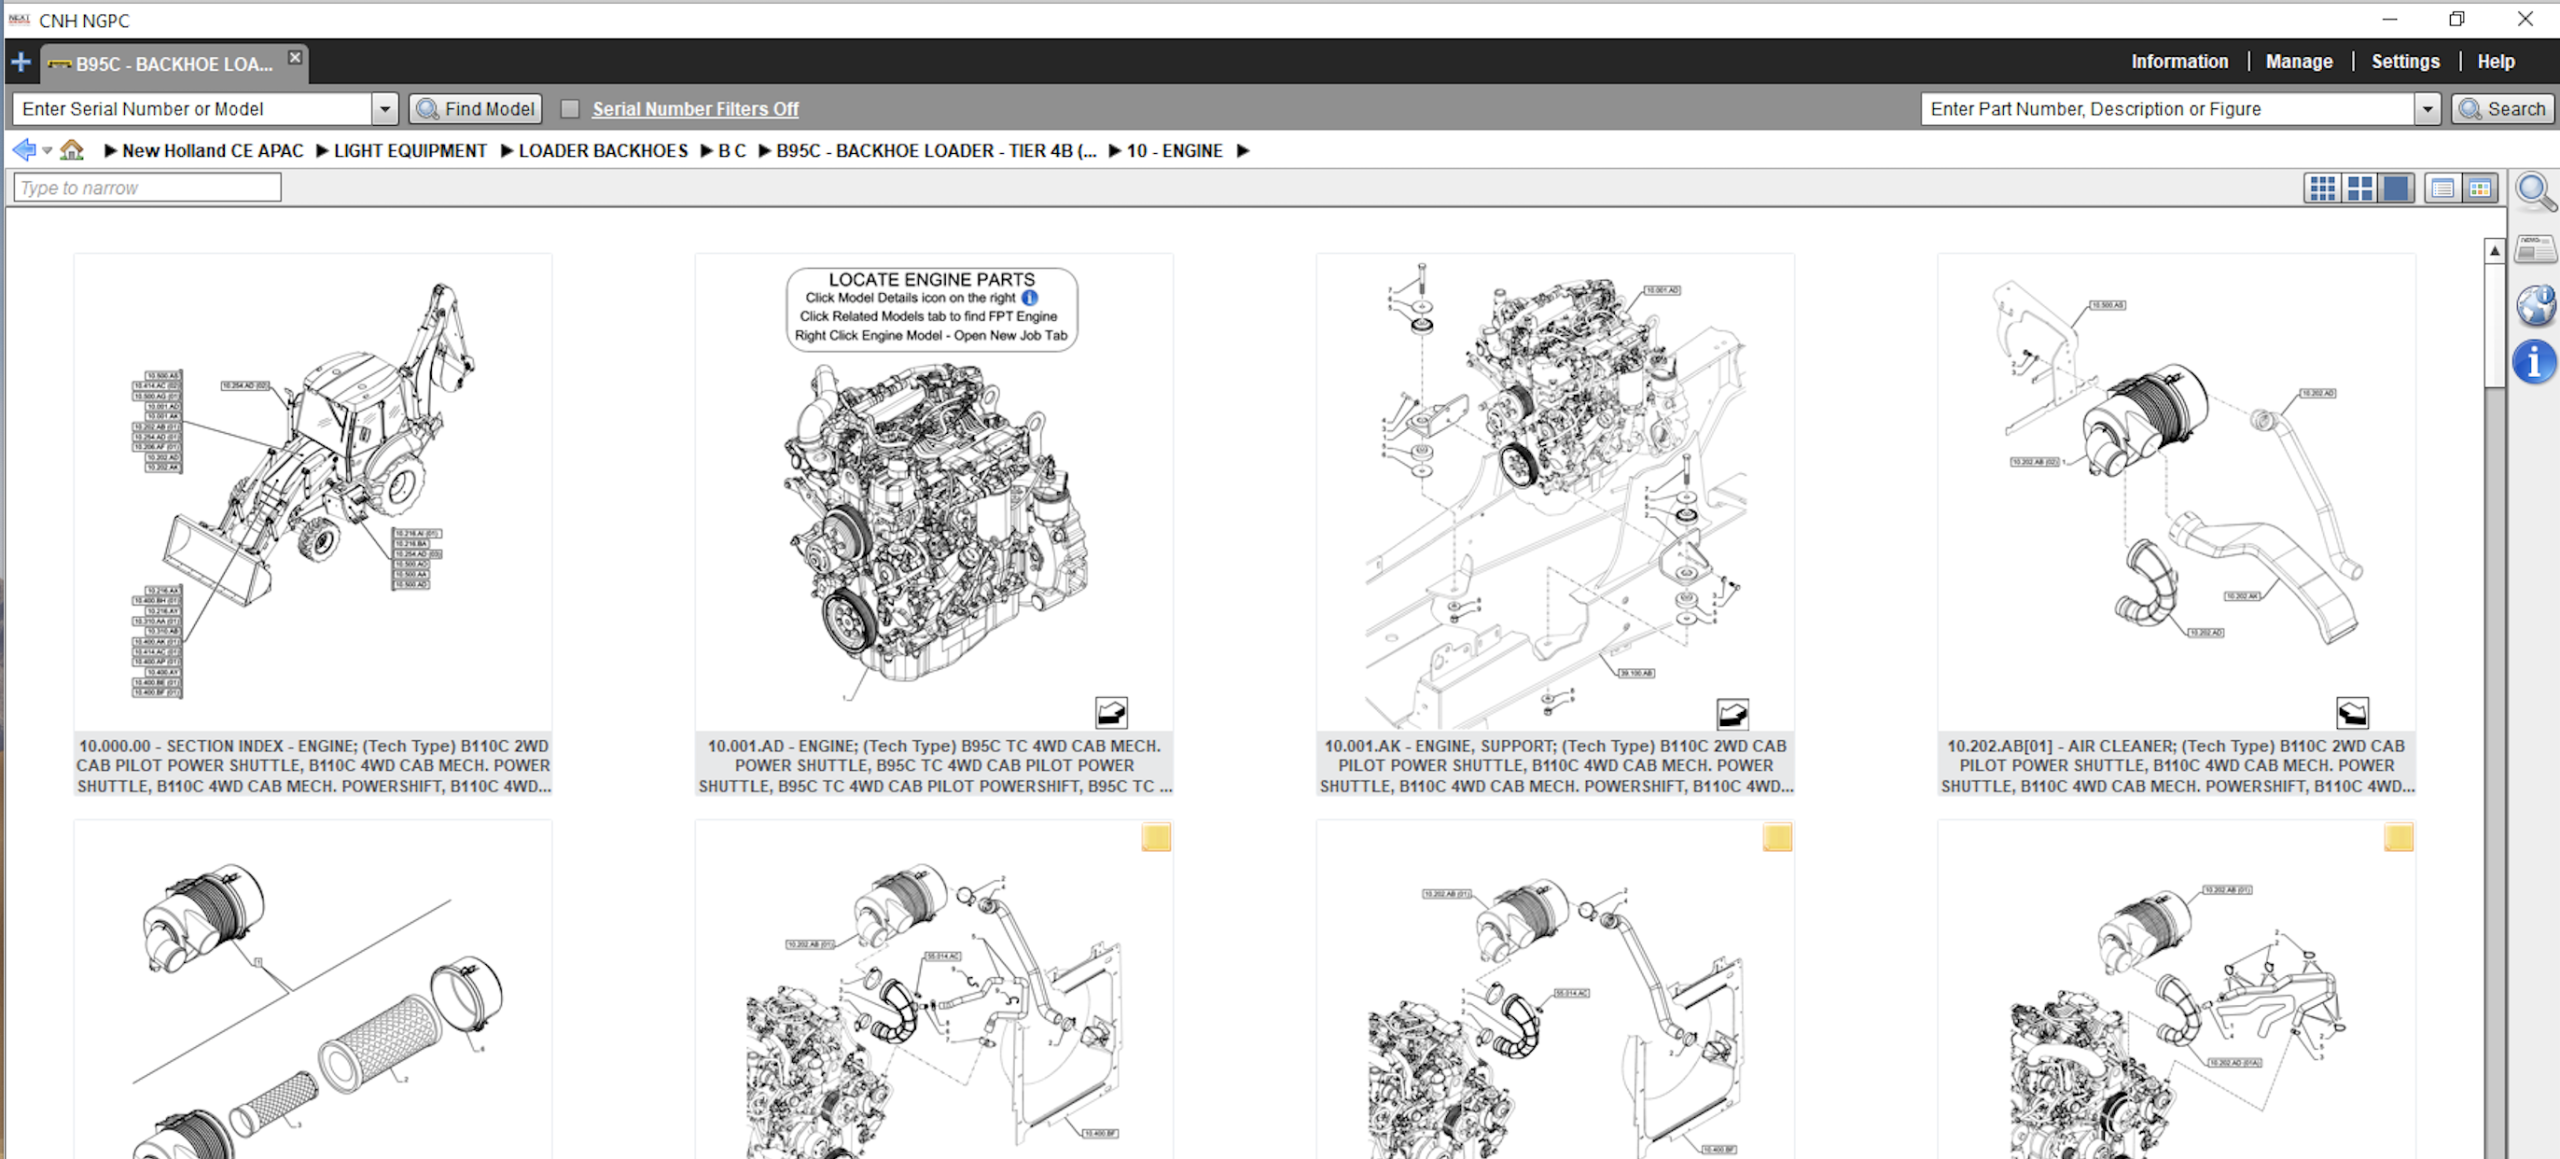Open the Manage menu
The height and width of the screenshot is (1159, 2560).
(2299, 62)
